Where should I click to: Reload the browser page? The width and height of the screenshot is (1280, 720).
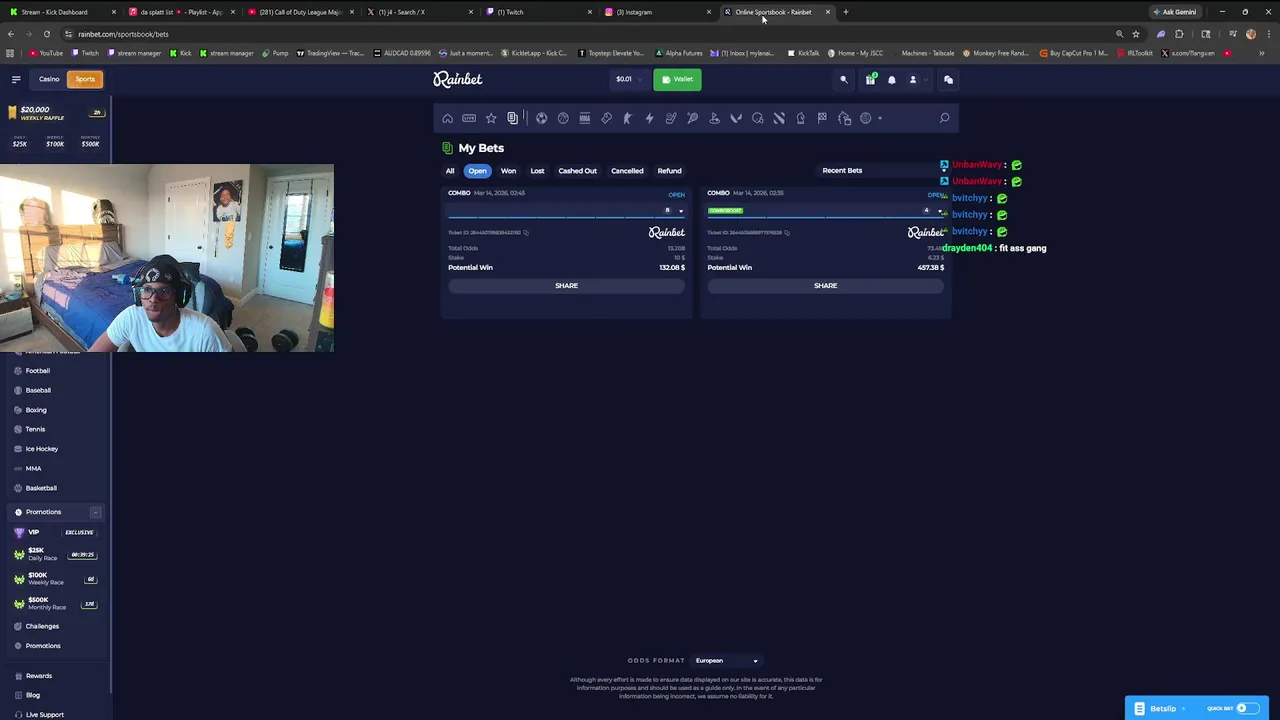point(47,34)
